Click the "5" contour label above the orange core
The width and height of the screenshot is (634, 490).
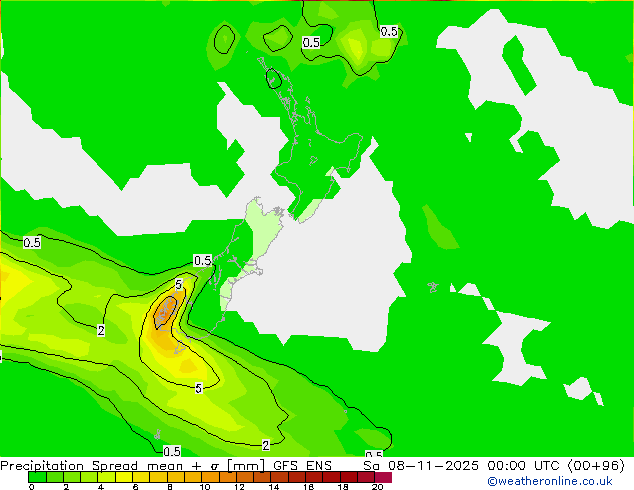179,285
